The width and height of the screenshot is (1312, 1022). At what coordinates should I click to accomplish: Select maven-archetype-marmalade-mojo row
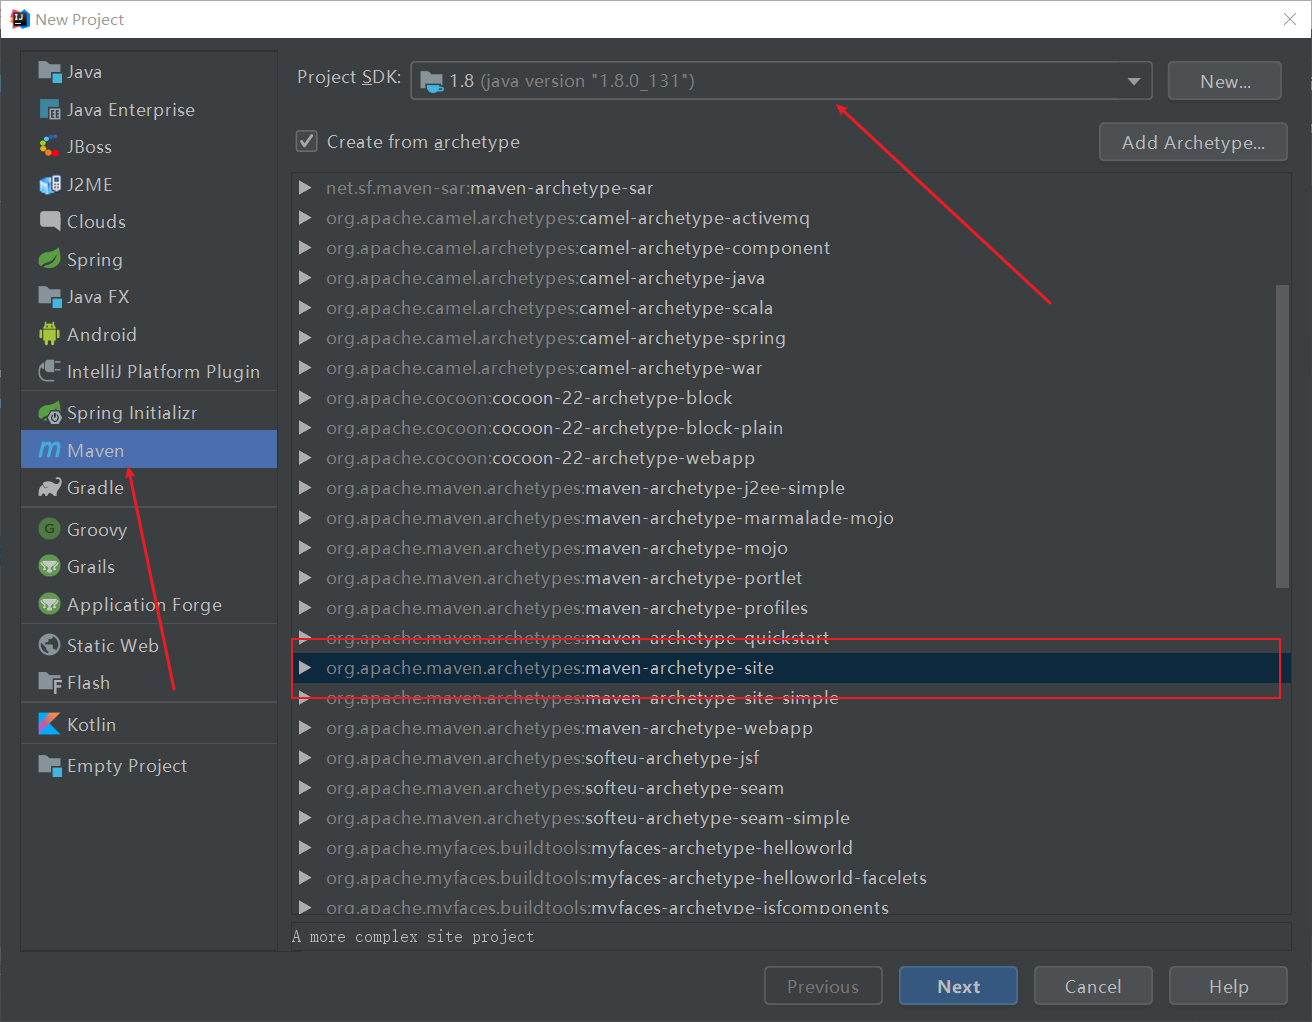coord(791,517)
